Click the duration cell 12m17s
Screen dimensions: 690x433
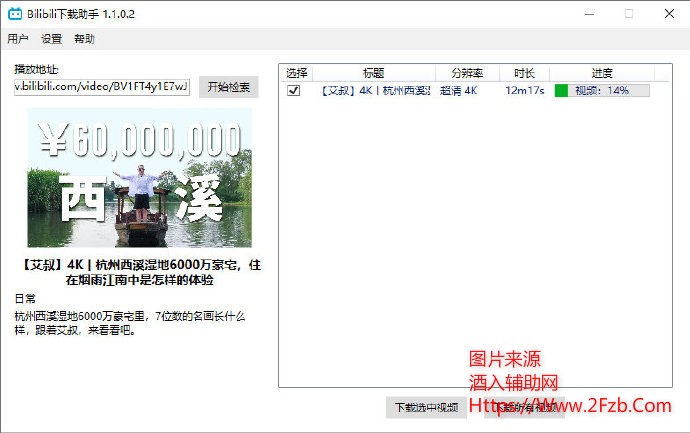[x=525, y=90]
